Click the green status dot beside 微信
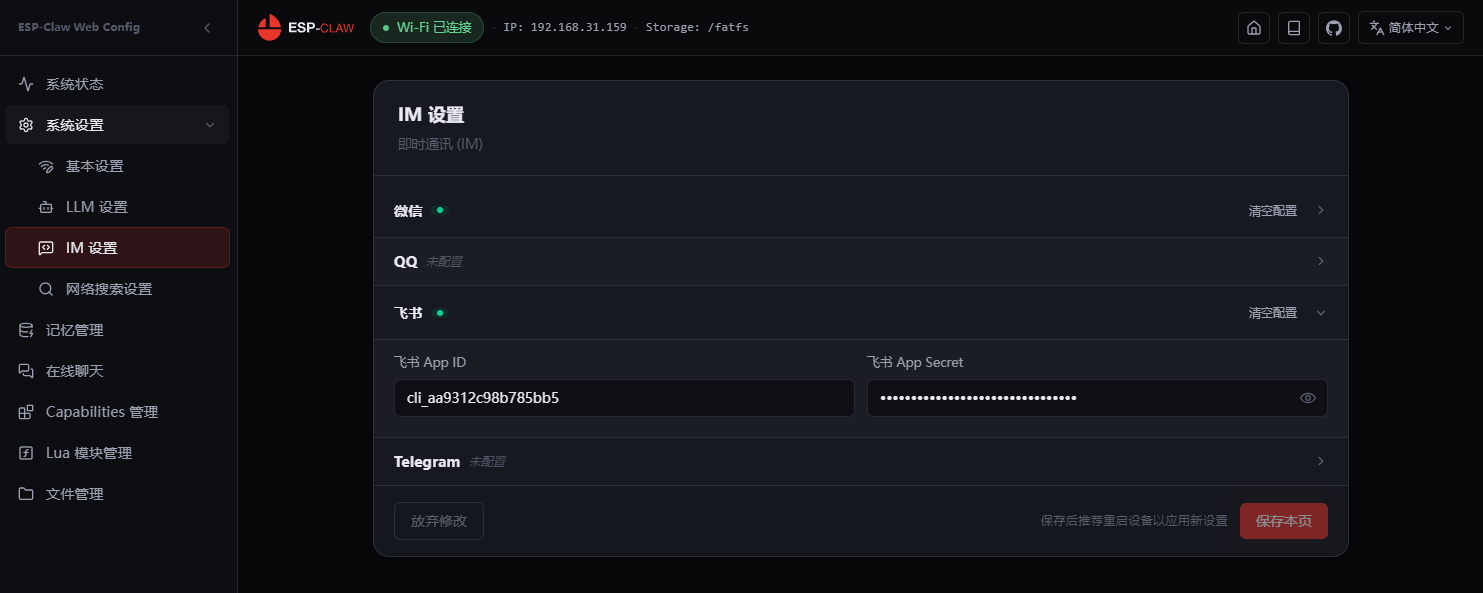1483x593 pixels. 439,210
